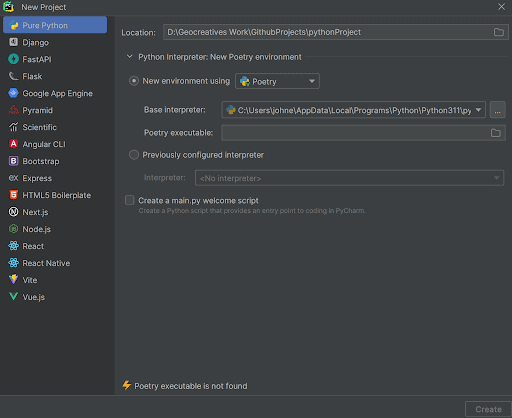Select the Pyramid list entry
512x418 pixels.
55,110
